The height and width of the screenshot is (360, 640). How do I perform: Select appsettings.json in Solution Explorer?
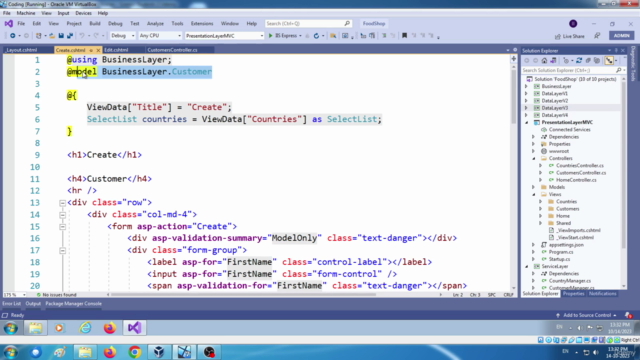coord(566,245)
